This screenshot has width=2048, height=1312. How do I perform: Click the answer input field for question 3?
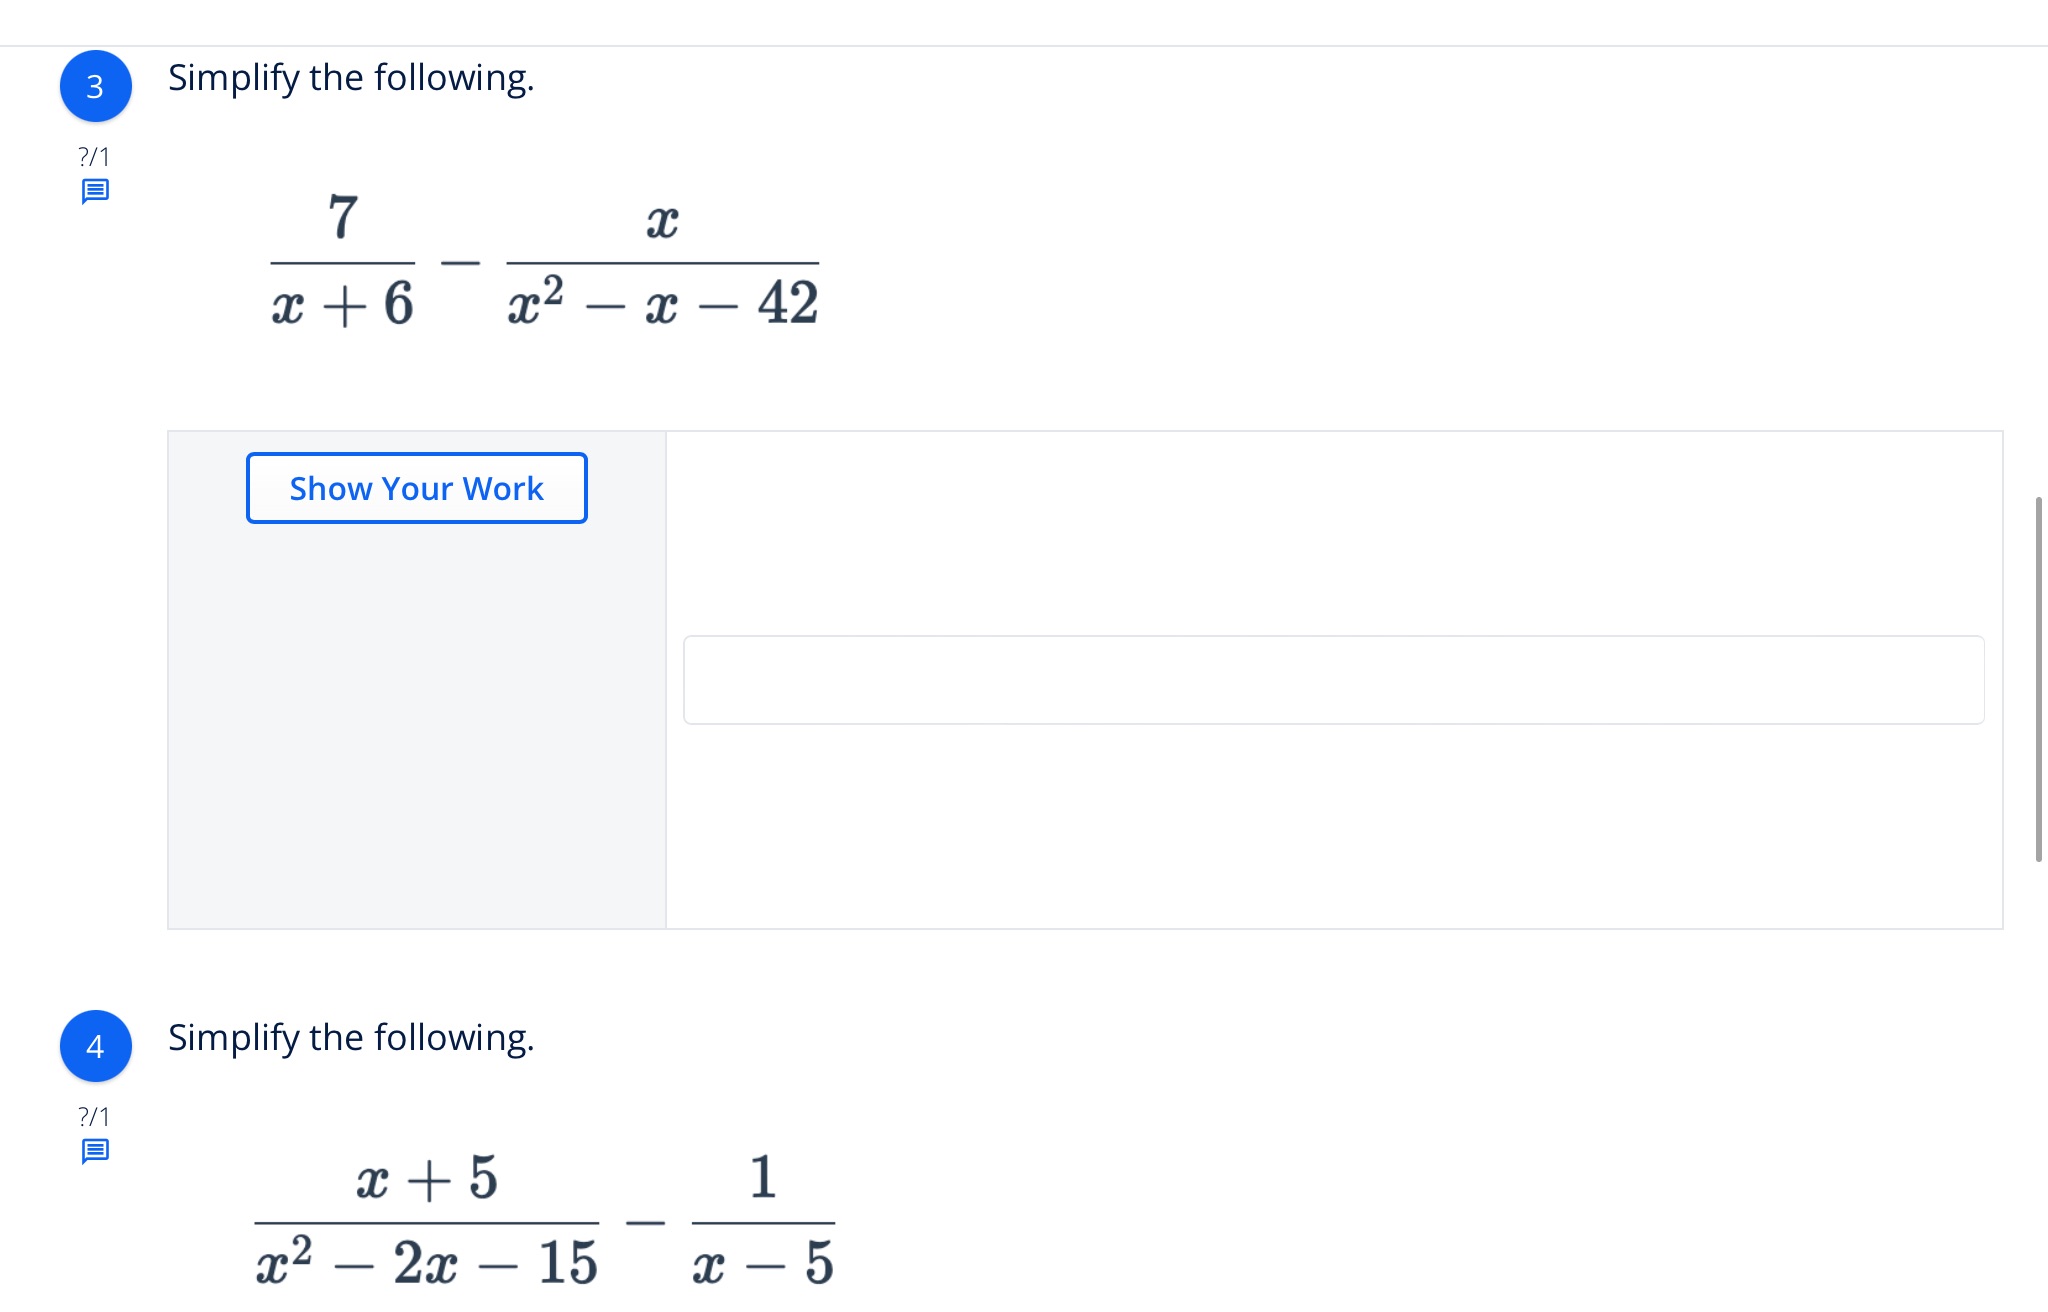(1333, 680)
